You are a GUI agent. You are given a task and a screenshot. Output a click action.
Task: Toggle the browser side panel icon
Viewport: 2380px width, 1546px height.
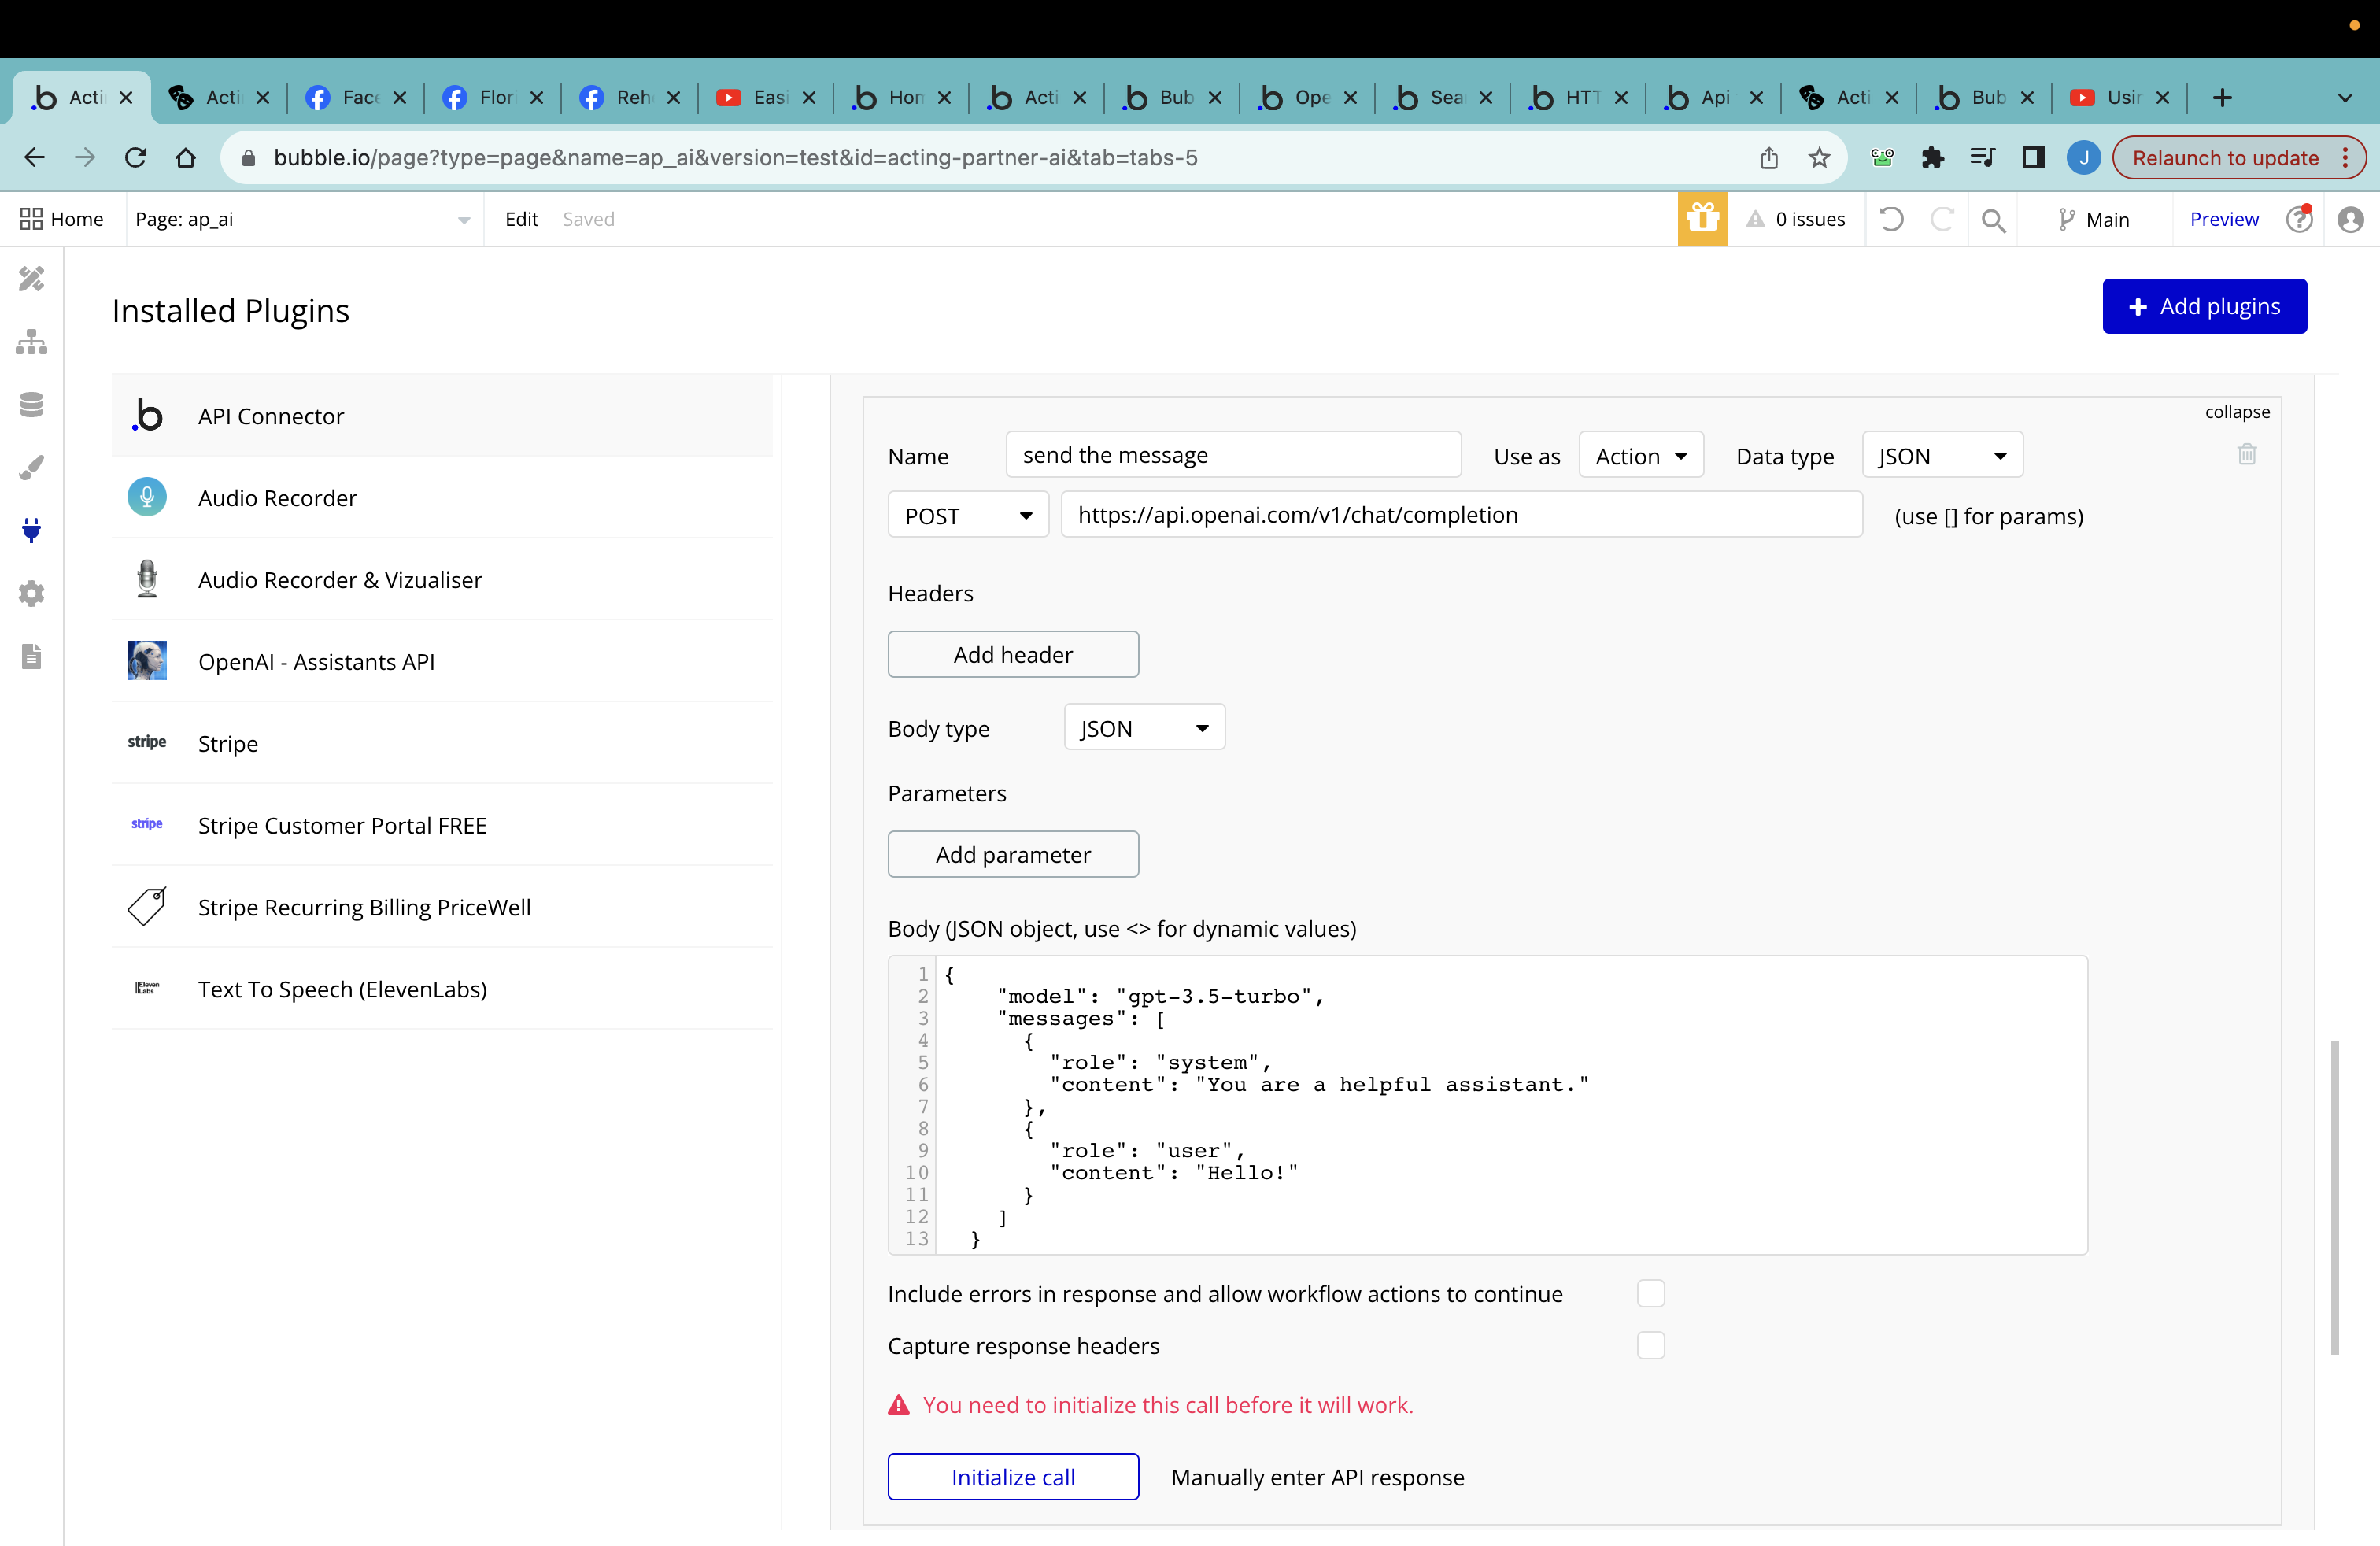2033,157
